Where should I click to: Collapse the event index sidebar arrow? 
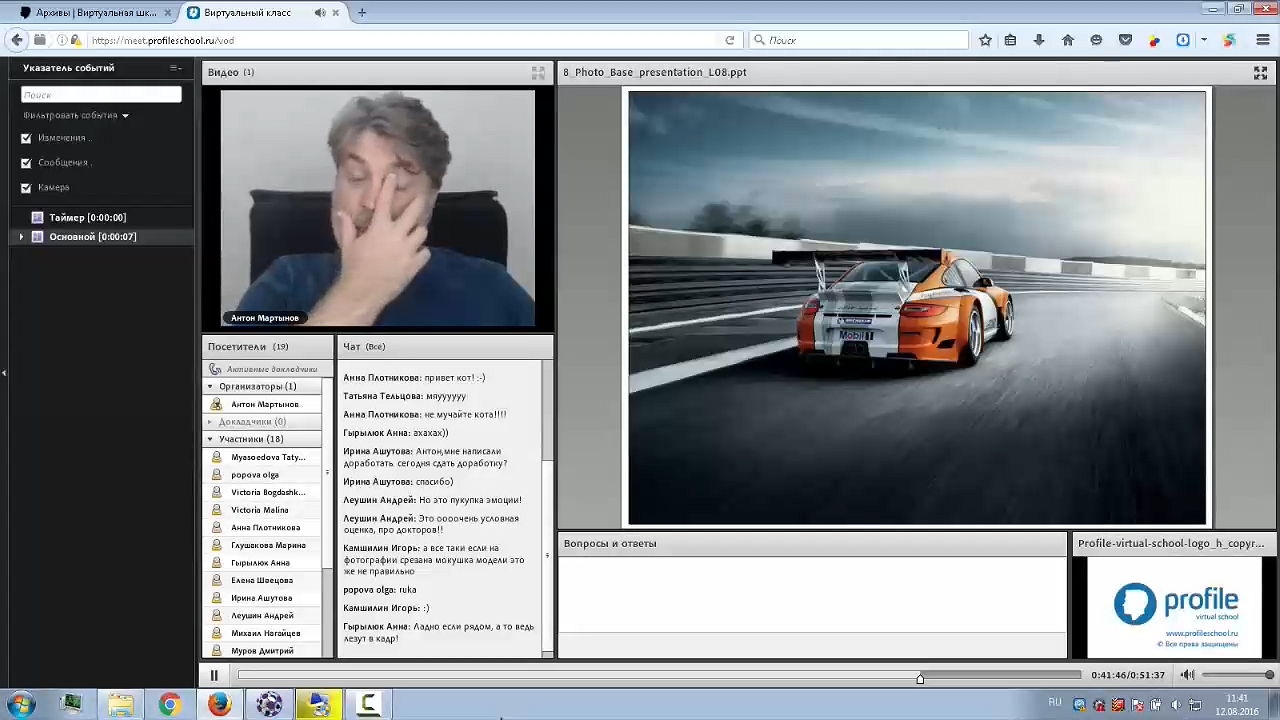4,373
